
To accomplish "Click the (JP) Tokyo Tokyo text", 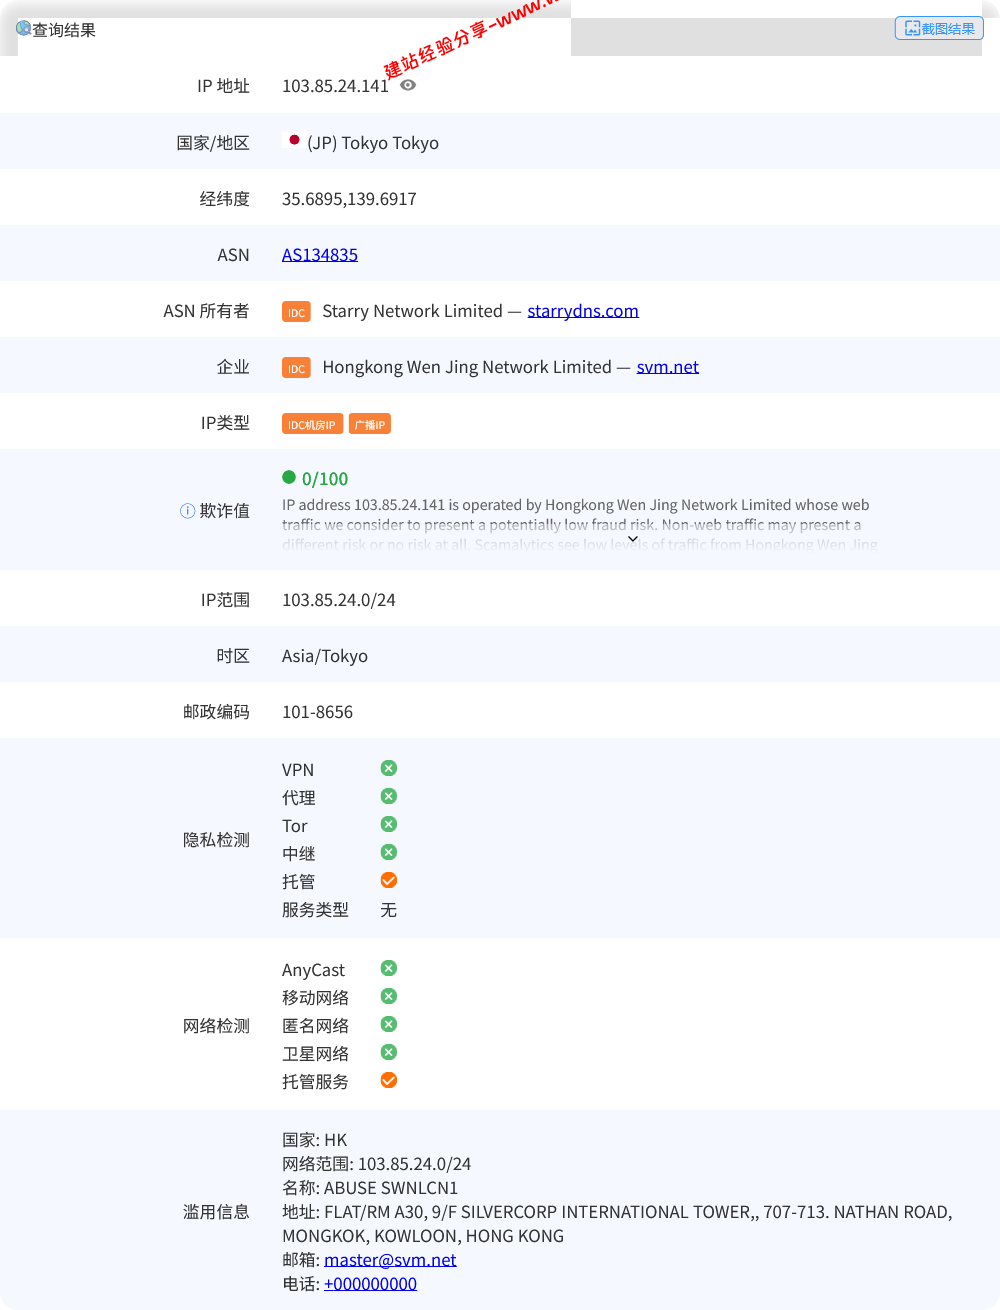I will (x=373, y=143).
